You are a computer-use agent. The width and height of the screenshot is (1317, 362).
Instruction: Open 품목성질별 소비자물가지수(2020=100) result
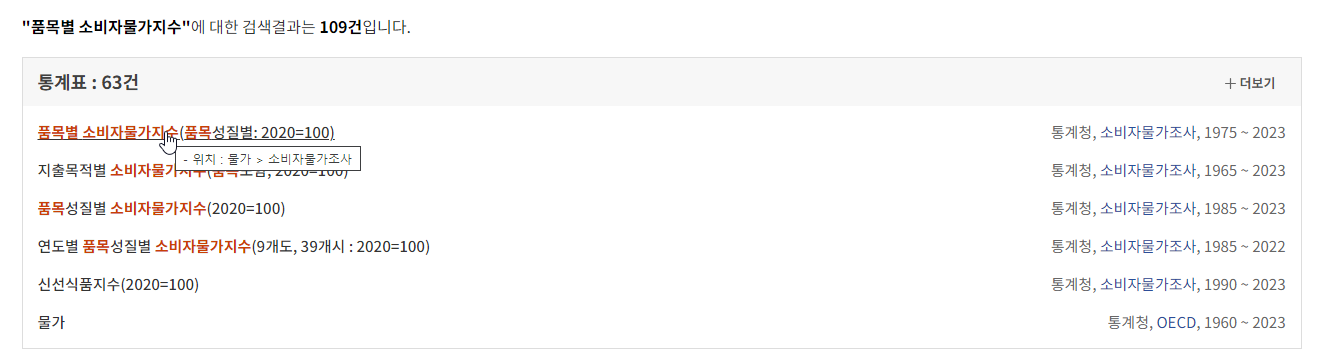click(161, 208)
